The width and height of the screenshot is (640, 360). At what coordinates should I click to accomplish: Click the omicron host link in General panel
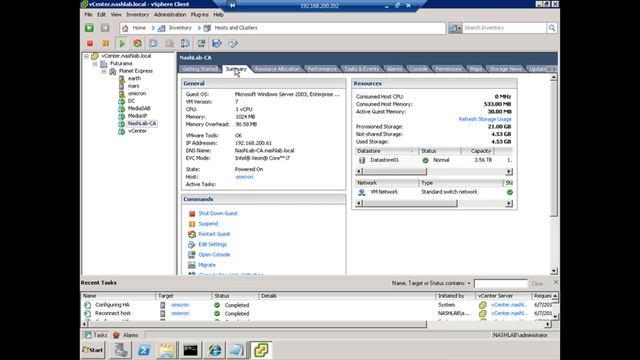(244, 177)
